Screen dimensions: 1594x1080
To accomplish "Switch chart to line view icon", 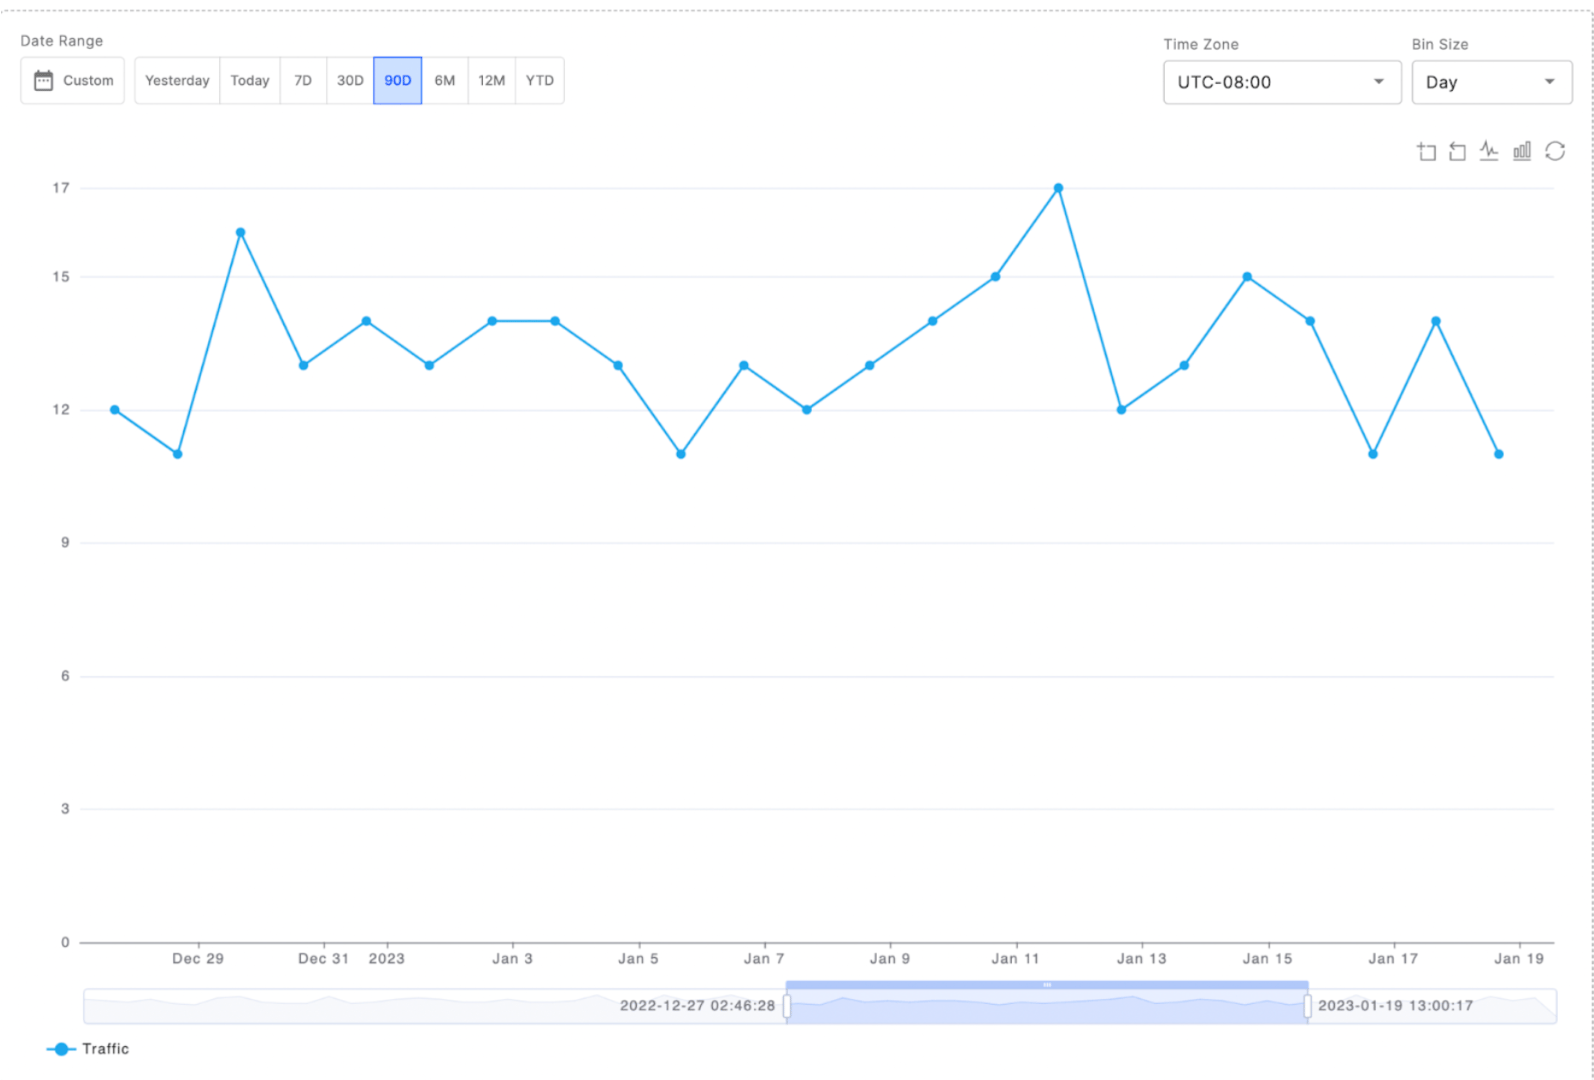I will click(x=1489, y=151).
